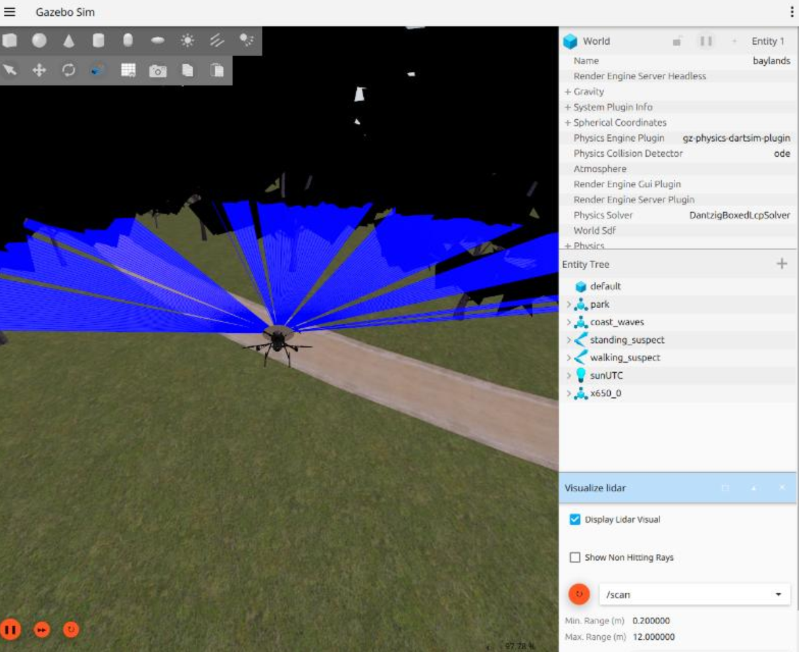Click the World Sdf property row
Screen dimensions: 799x652
click(678, 230)
